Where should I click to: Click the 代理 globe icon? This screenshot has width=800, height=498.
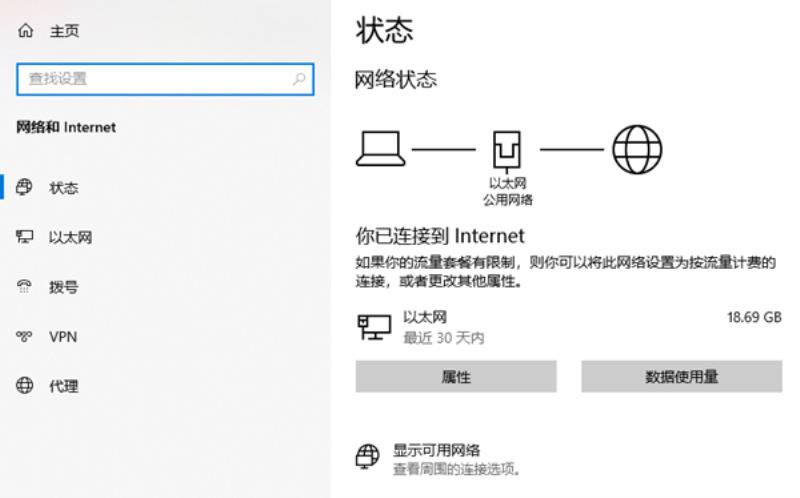tap(24, 385)
